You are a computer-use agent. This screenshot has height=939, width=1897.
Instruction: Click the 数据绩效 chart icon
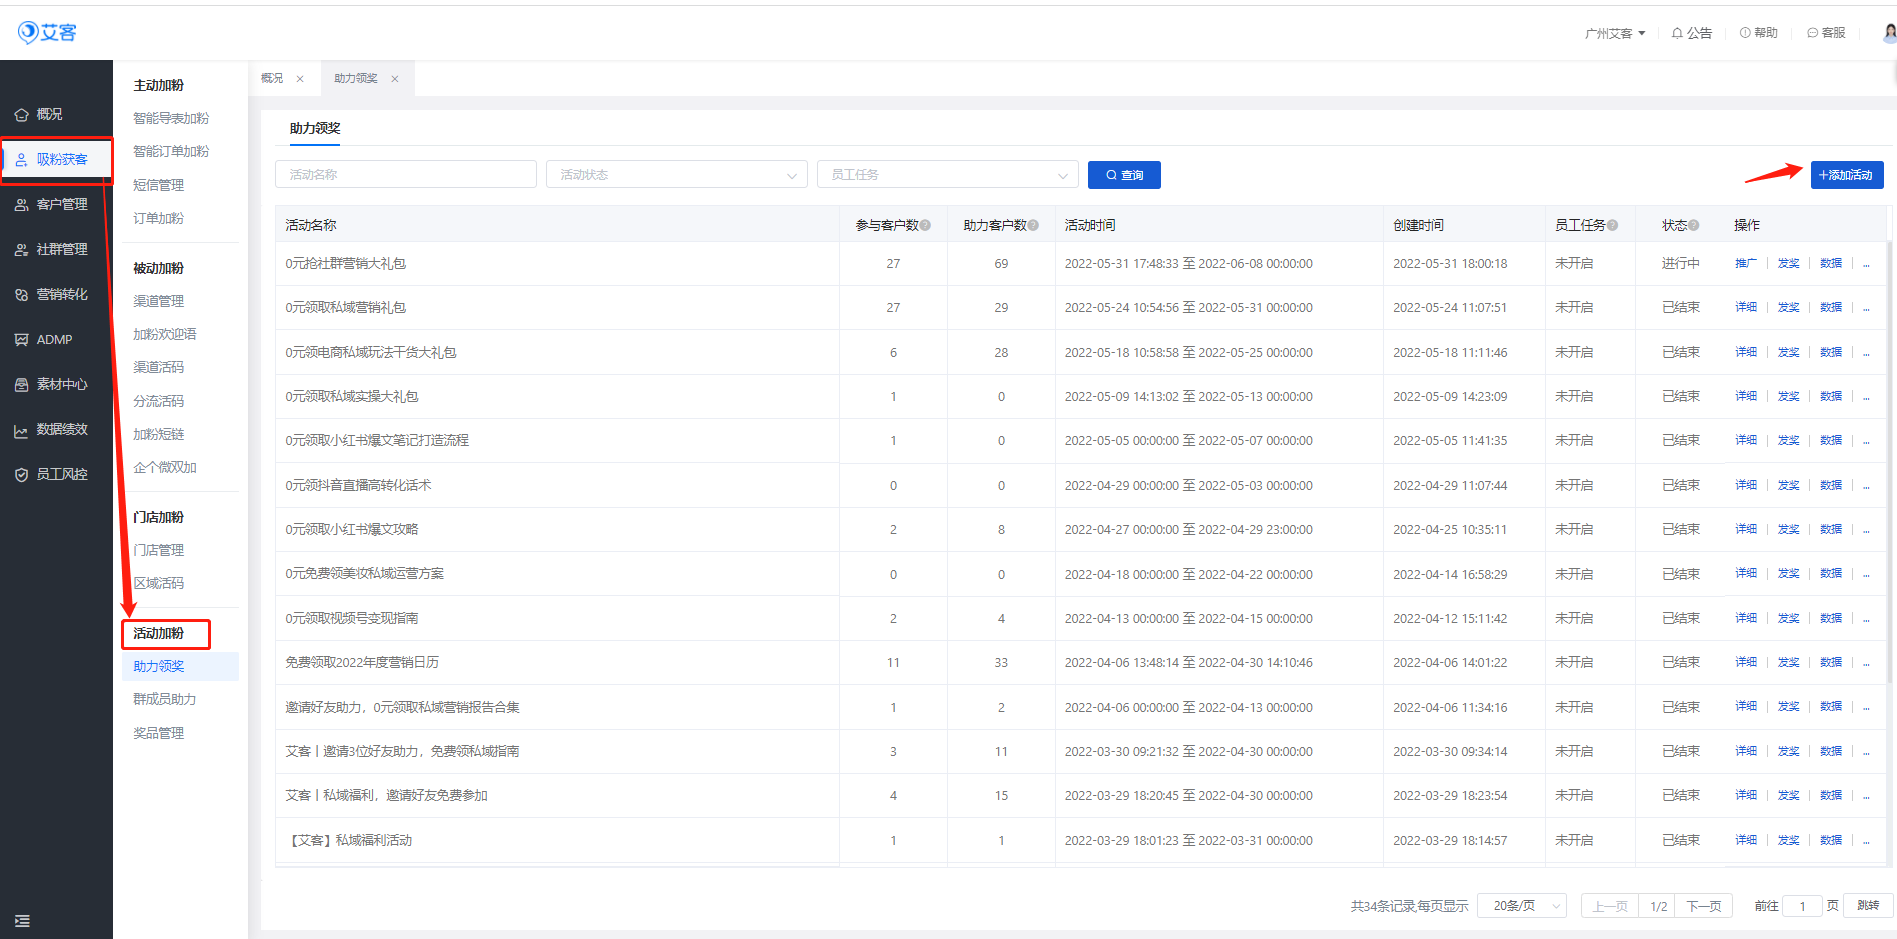[21, 430]
